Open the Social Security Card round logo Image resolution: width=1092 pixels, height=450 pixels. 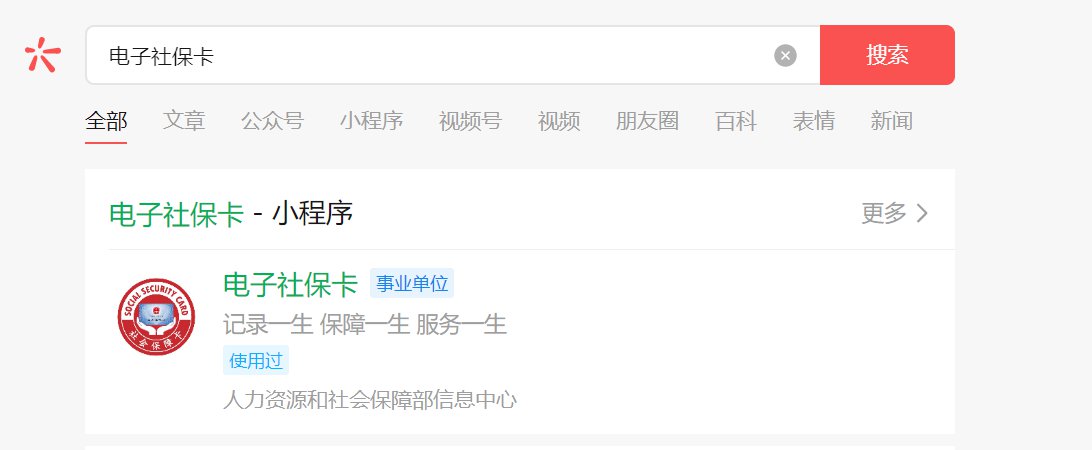[x=156, y=317]
